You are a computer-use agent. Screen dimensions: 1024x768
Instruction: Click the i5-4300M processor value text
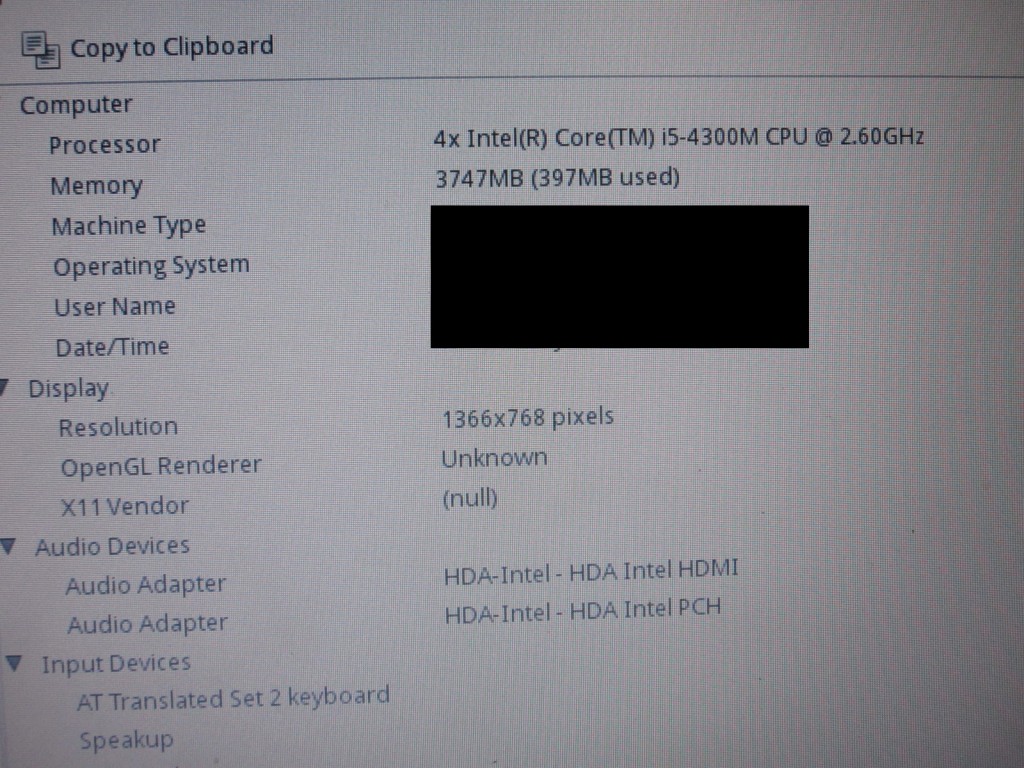(x=679, y=137)
